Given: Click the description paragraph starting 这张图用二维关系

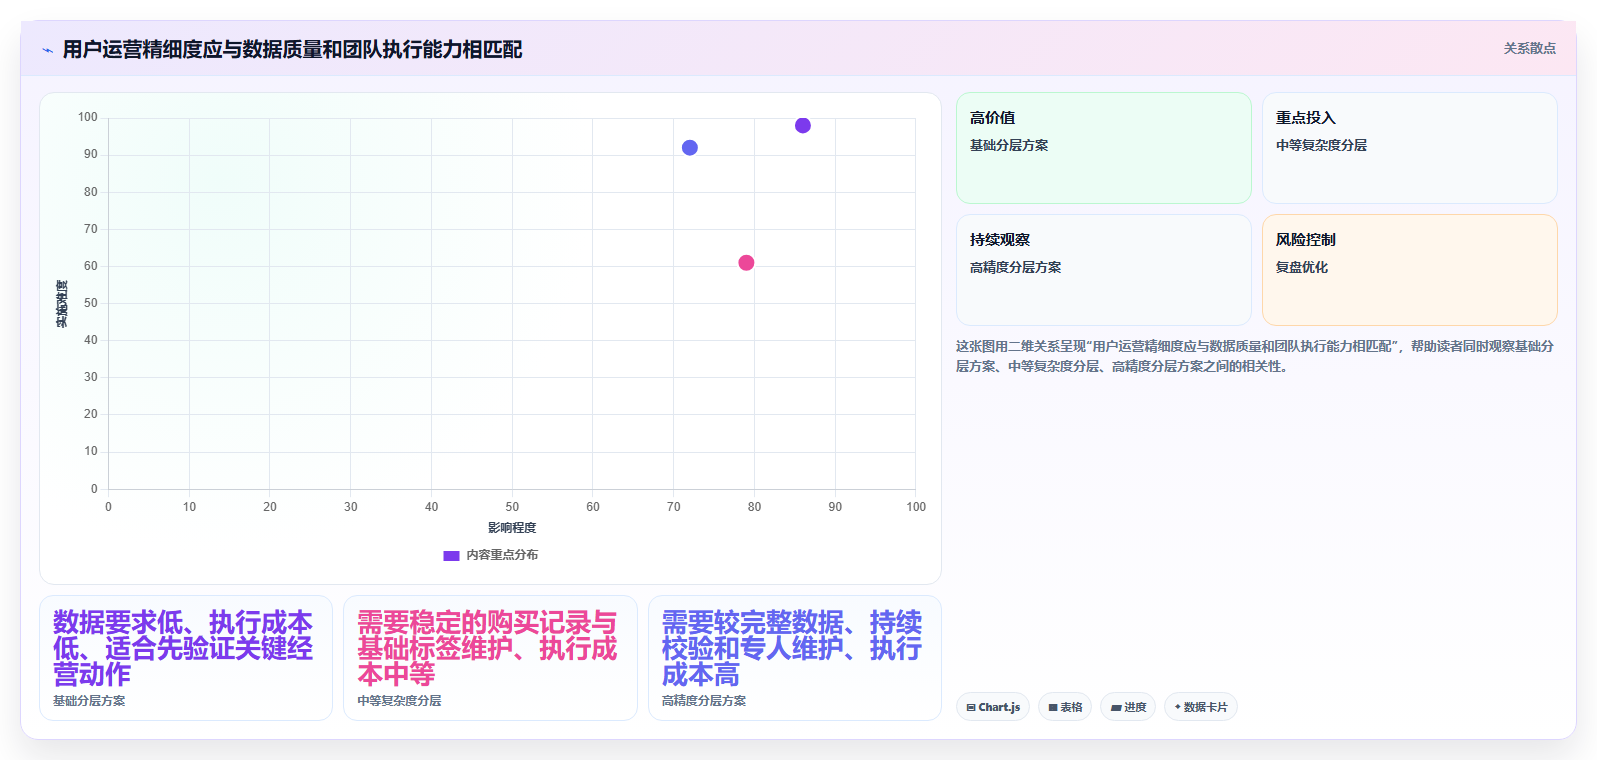Looking at the screenshot, I should point(1255,356).
